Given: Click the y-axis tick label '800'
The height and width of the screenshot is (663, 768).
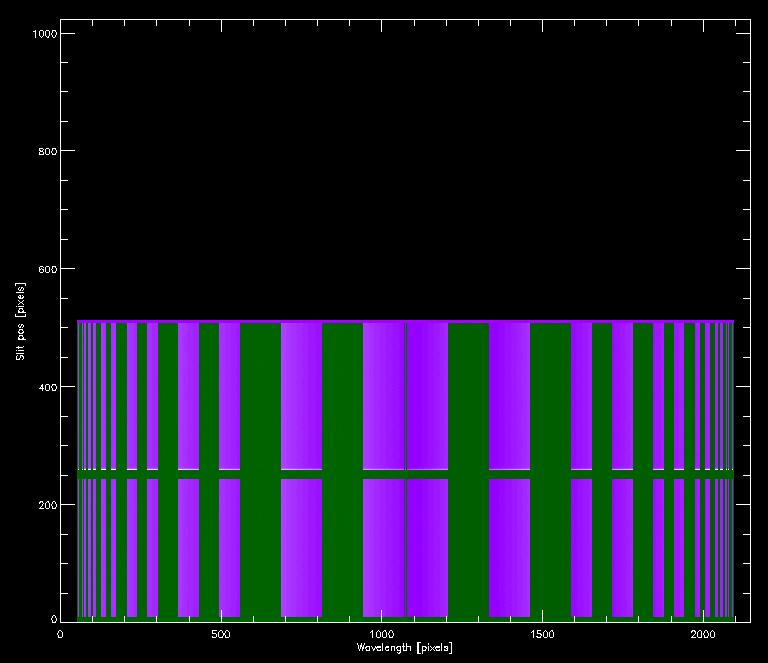Looking at the screenshot, I should pyautogui.click(x=48, y=151).
